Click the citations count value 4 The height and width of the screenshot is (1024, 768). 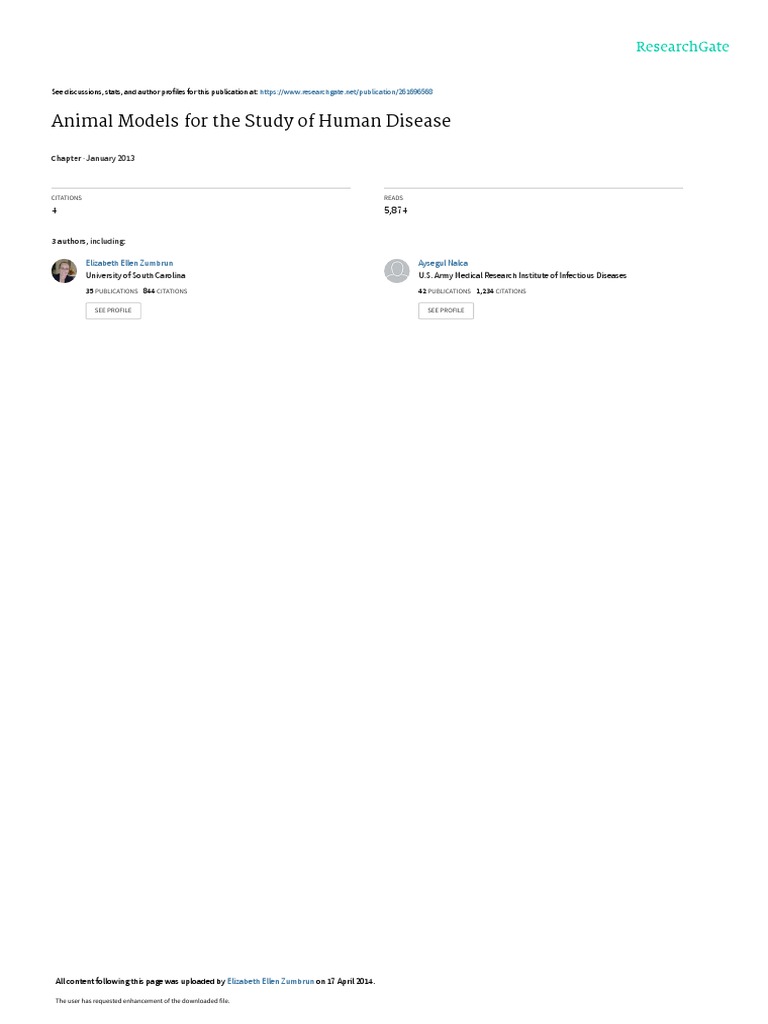click(54, 210)
